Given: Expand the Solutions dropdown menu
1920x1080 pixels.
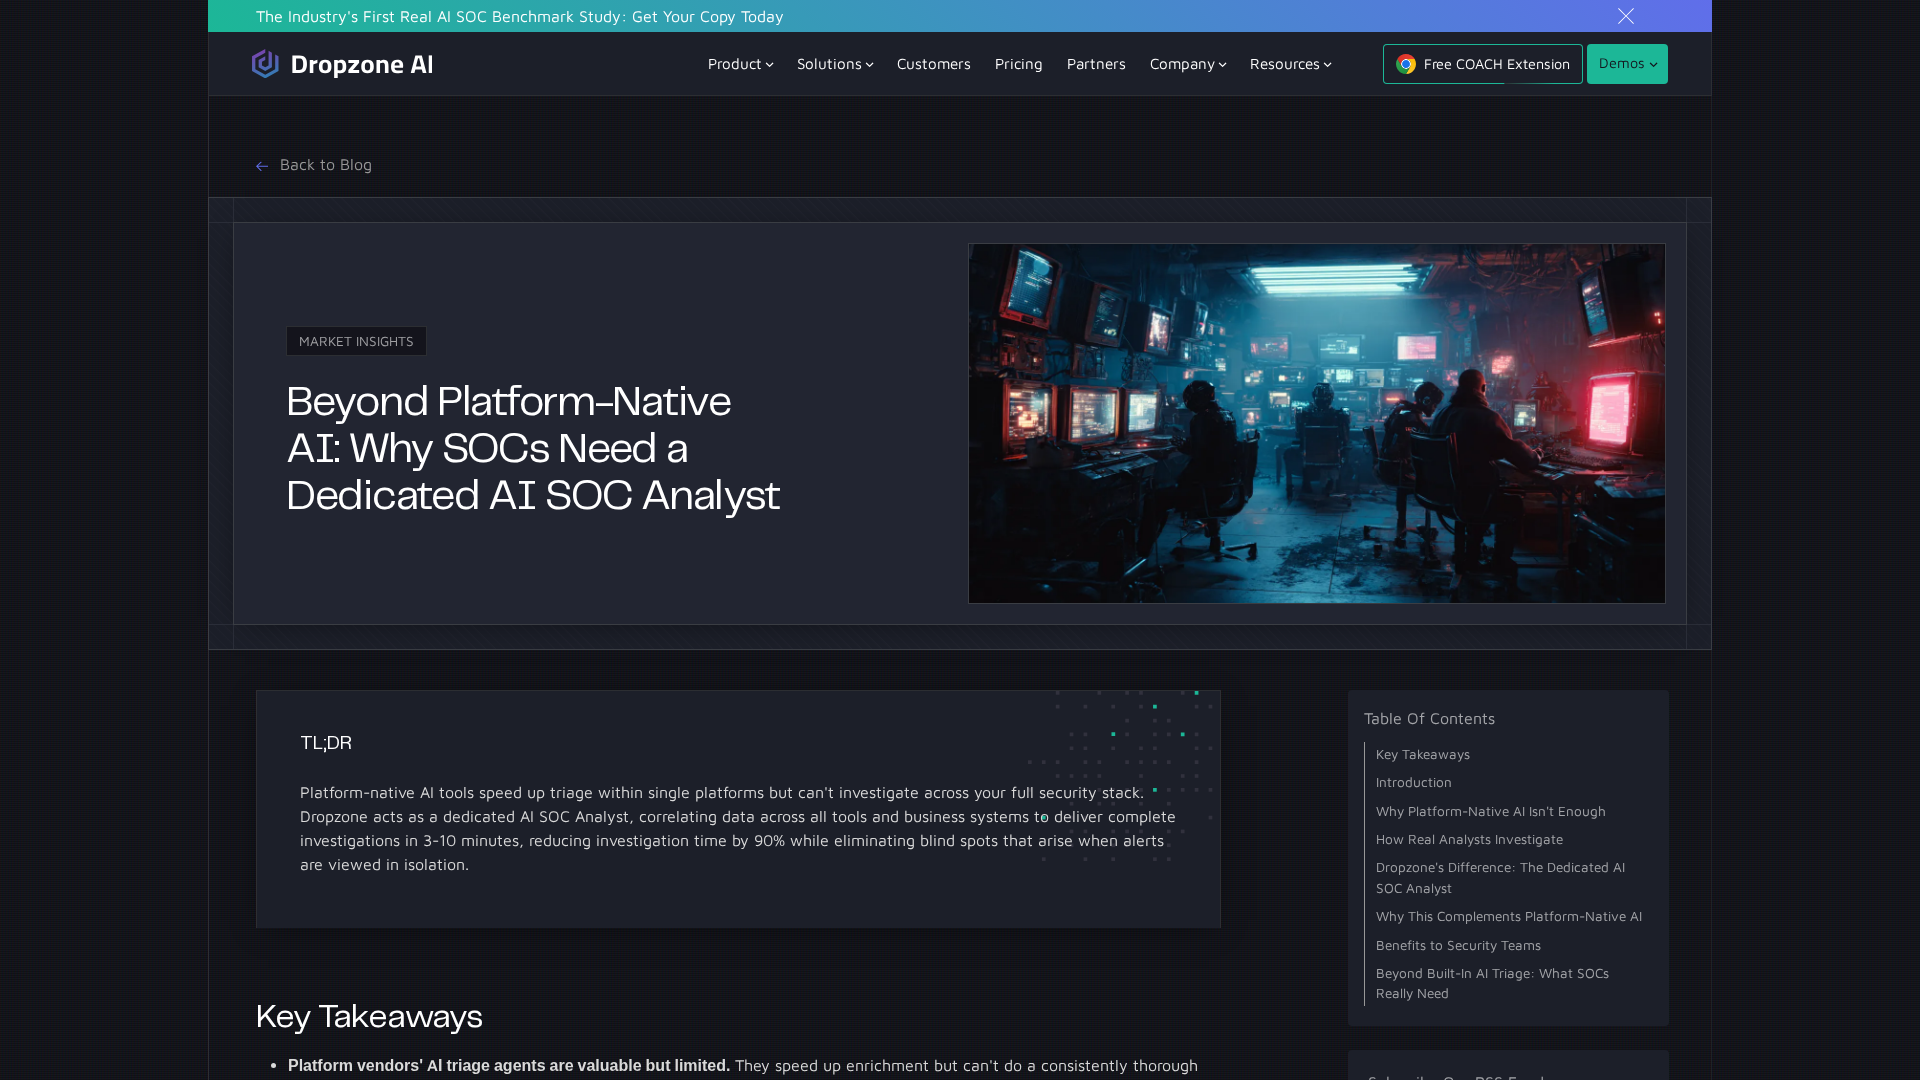Looking at the screenshot, I should pos(835,64).
